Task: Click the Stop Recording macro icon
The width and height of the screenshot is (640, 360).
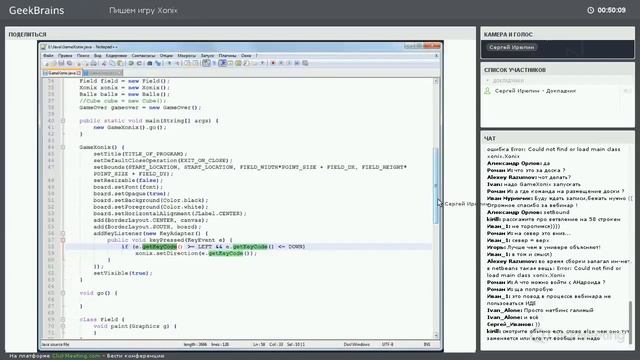Action: coord(281,63)
